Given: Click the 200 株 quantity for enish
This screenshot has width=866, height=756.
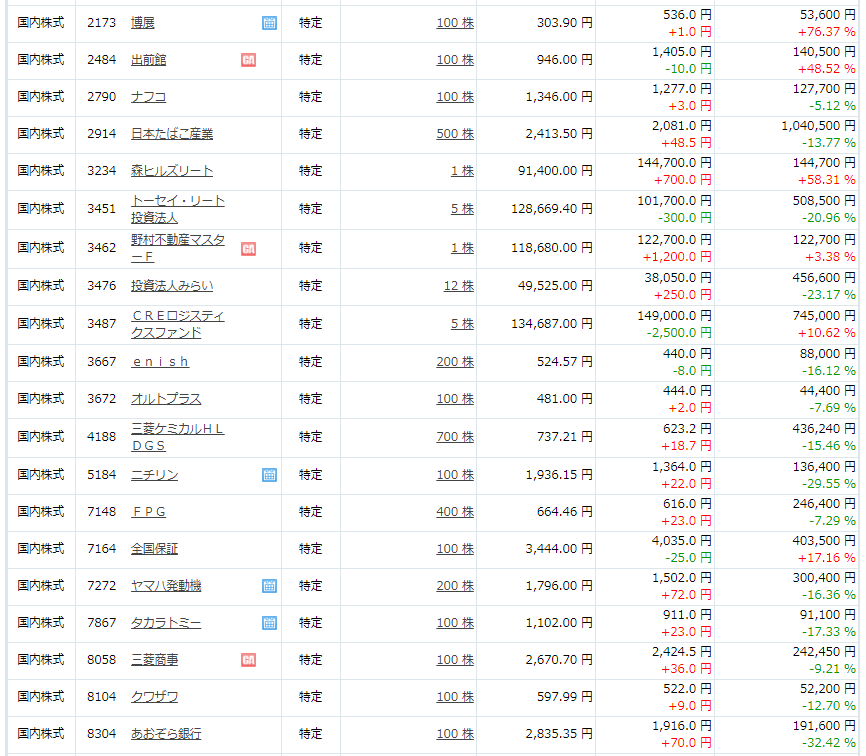Looking at the screenshot, I should pyautogui.click(x=455, y=362).
